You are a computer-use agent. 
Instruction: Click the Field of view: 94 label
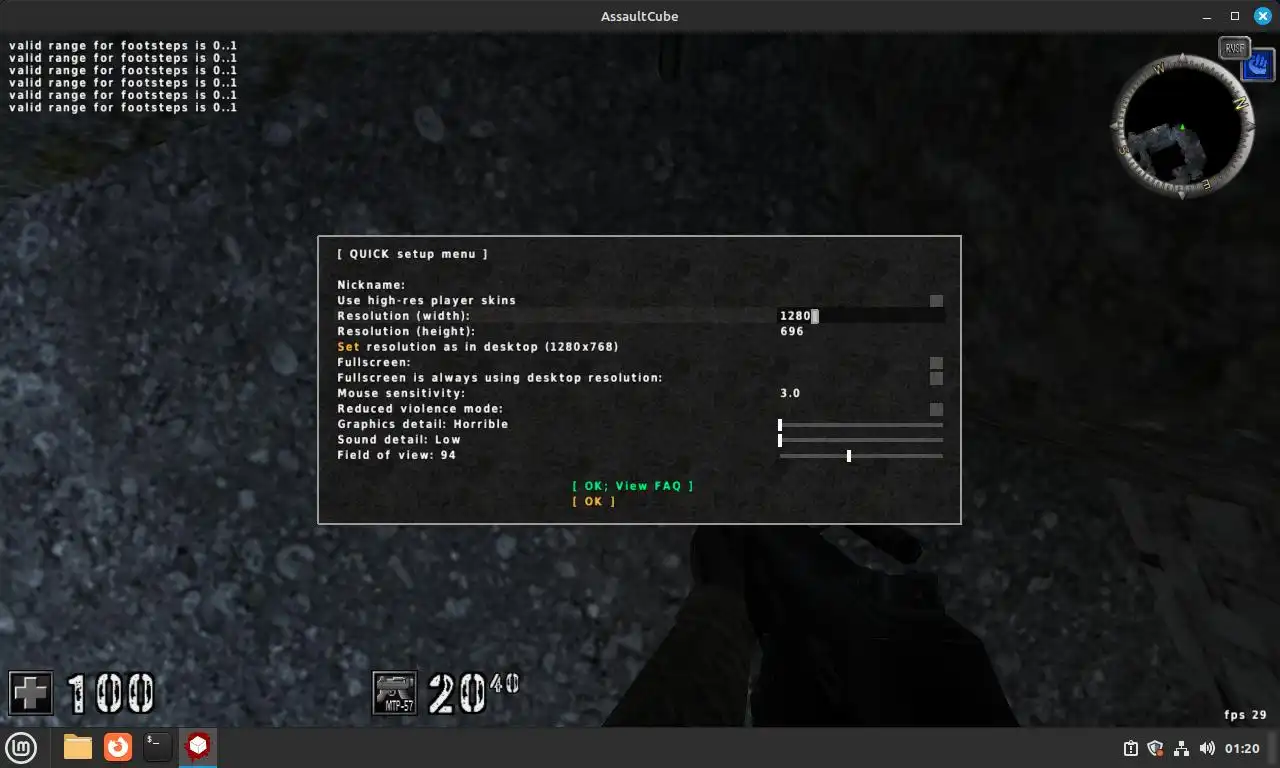(x=397, y=455)
